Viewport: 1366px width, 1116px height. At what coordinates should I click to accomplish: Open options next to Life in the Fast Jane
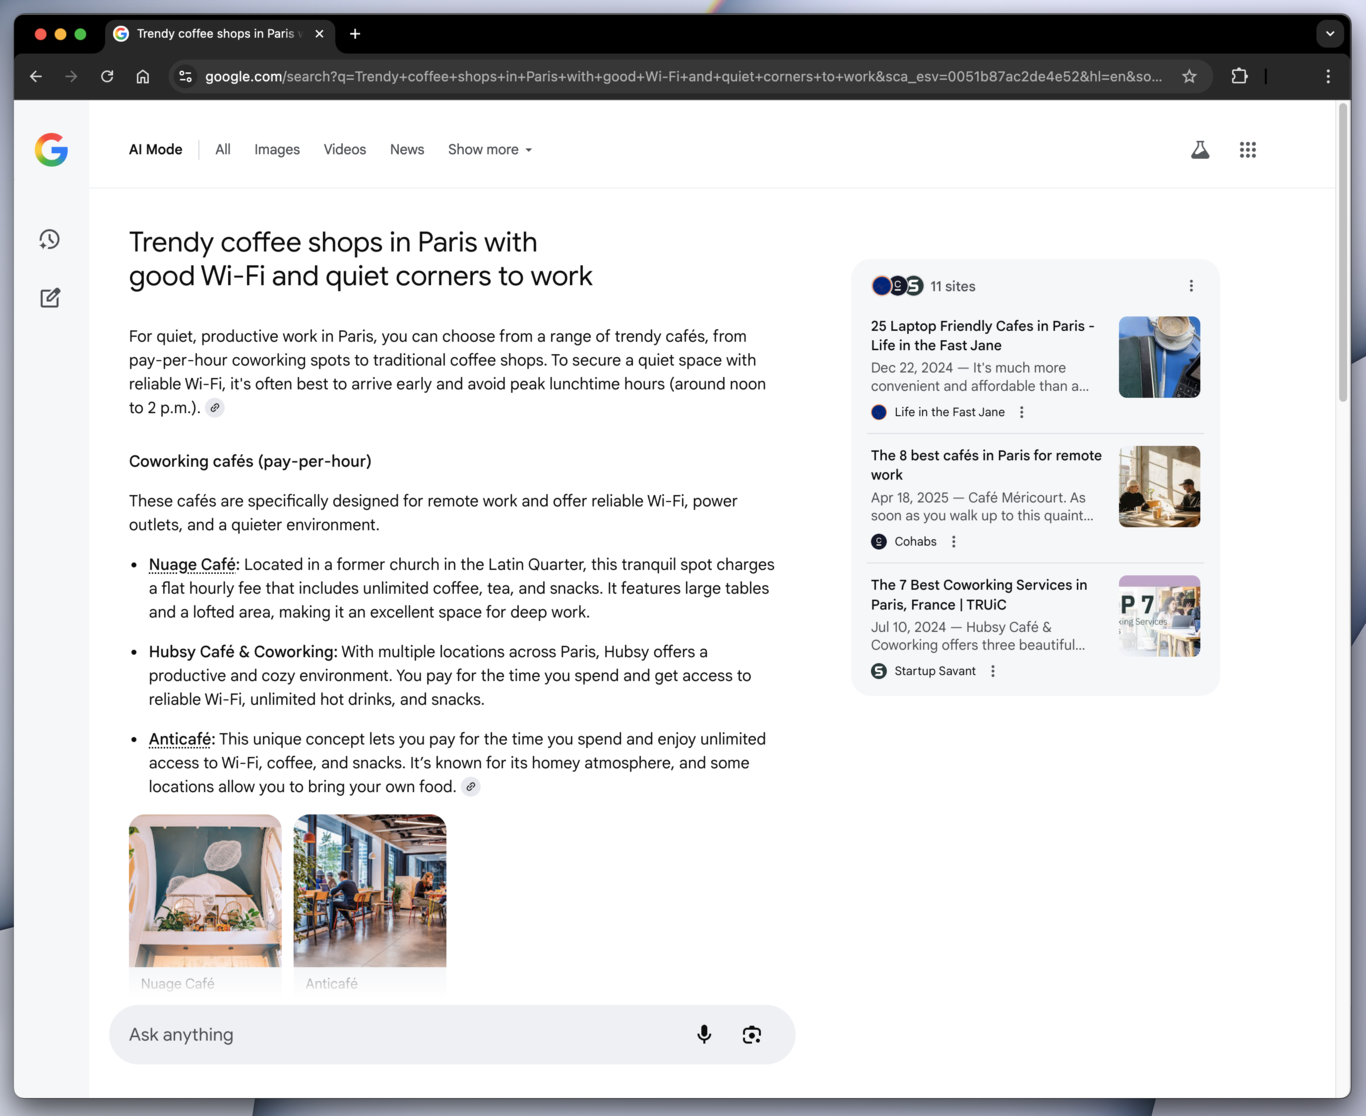click(1021, 412)
